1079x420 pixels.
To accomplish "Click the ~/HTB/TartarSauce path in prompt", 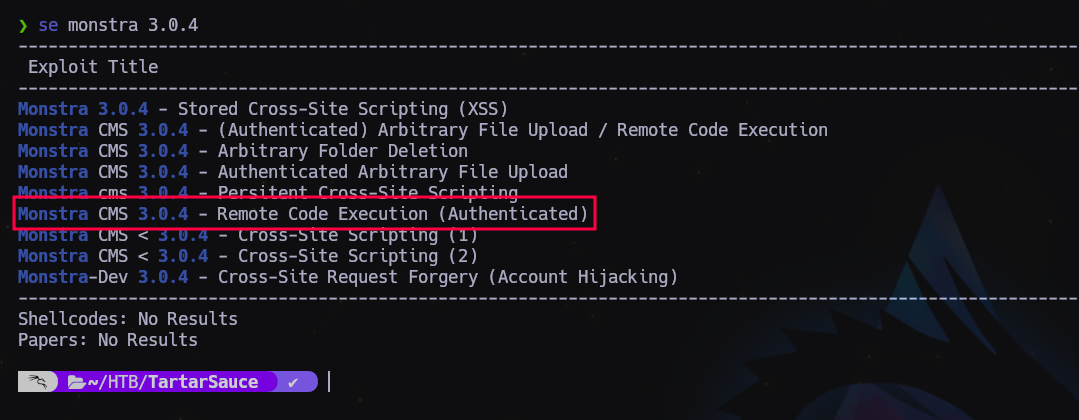I will coord(172,382).
